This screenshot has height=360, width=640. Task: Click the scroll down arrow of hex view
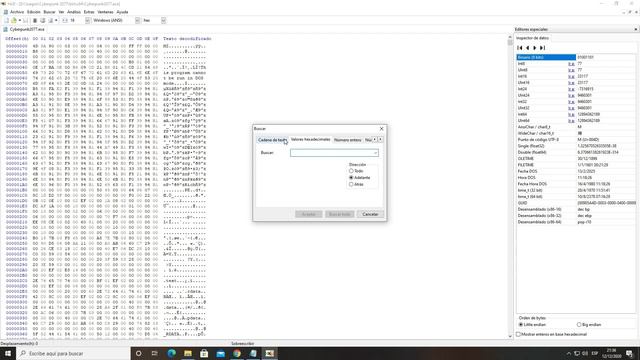(x=510, y=336)
